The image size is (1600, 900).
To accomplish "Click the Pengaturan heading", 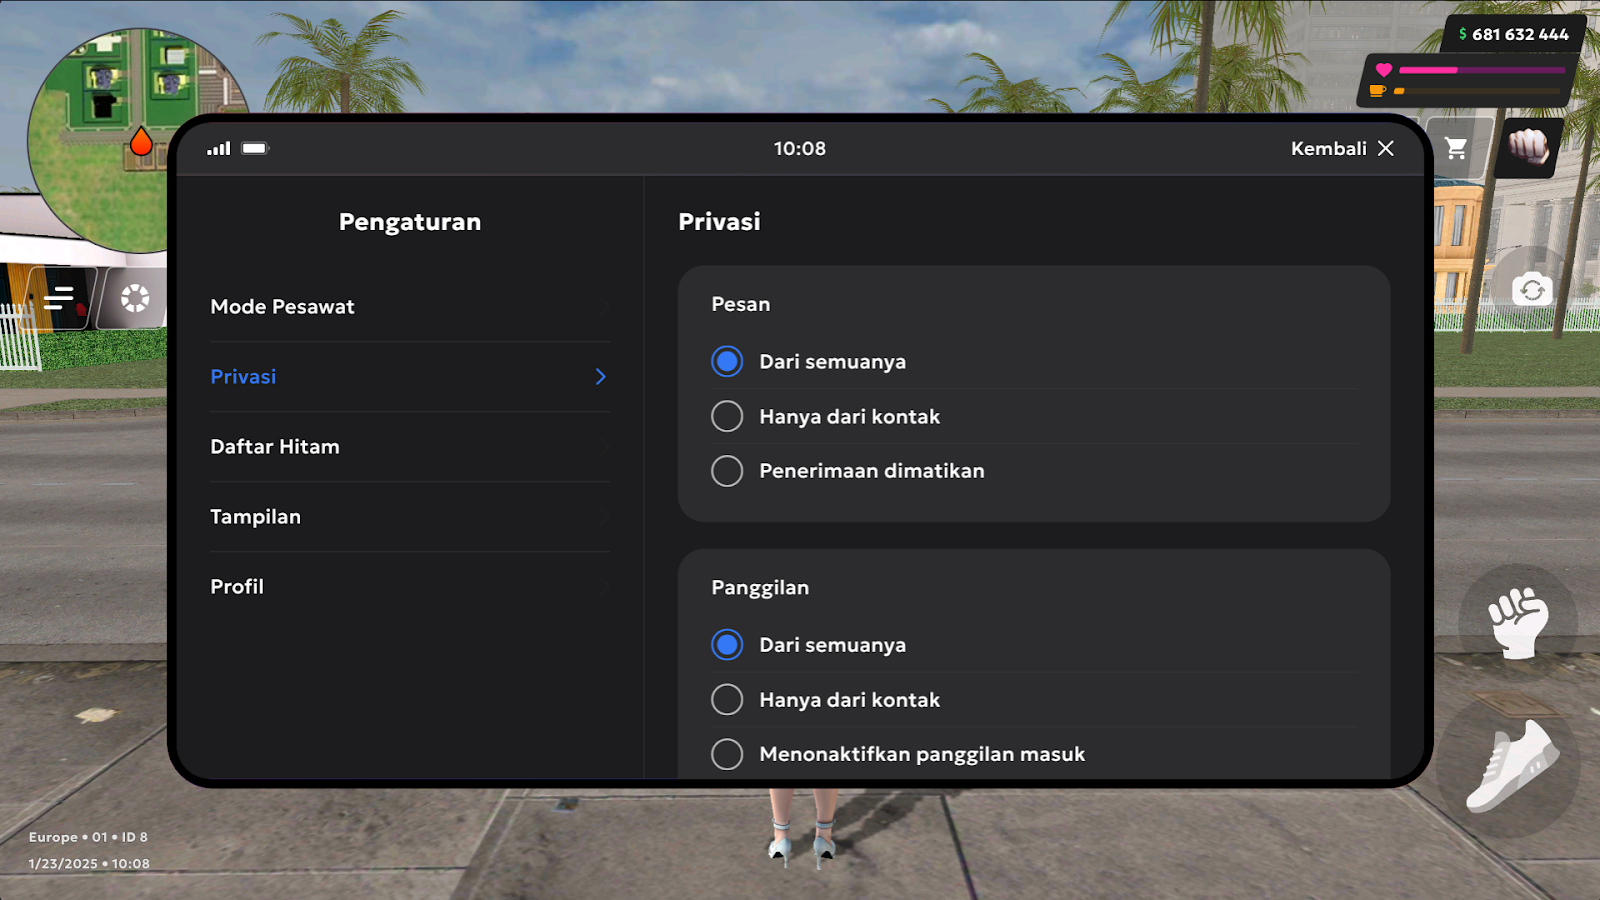I will 410,222.
